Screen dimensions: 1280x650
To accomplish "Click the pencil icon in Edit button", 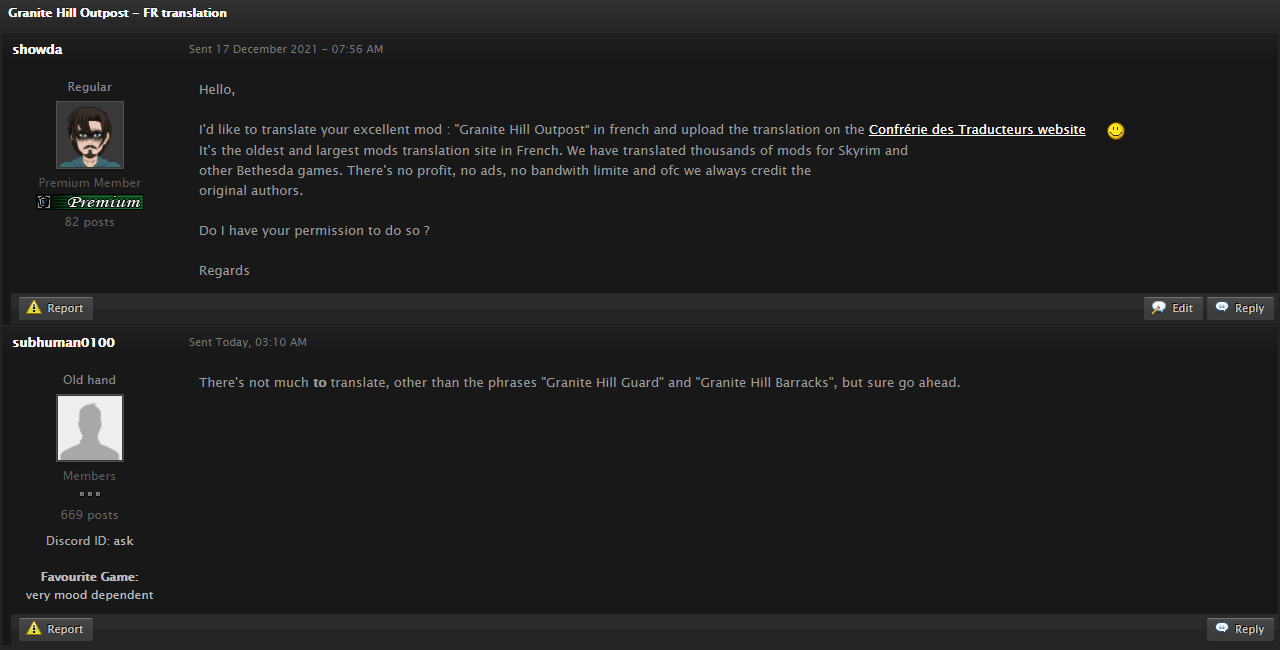I will click(1158, 308).
